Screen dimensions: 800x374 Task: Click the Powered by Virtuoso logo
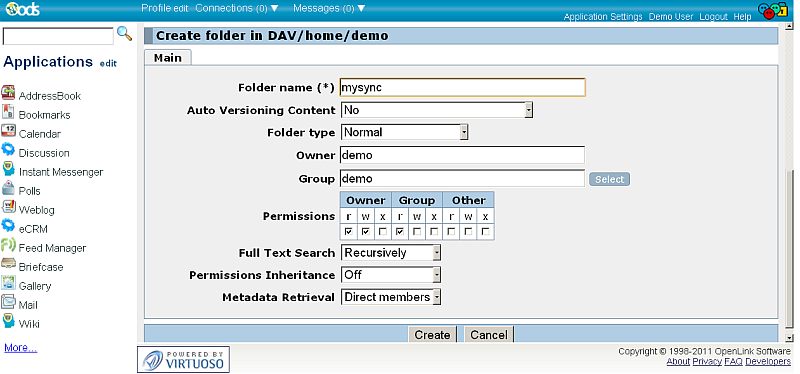(184, 360)
